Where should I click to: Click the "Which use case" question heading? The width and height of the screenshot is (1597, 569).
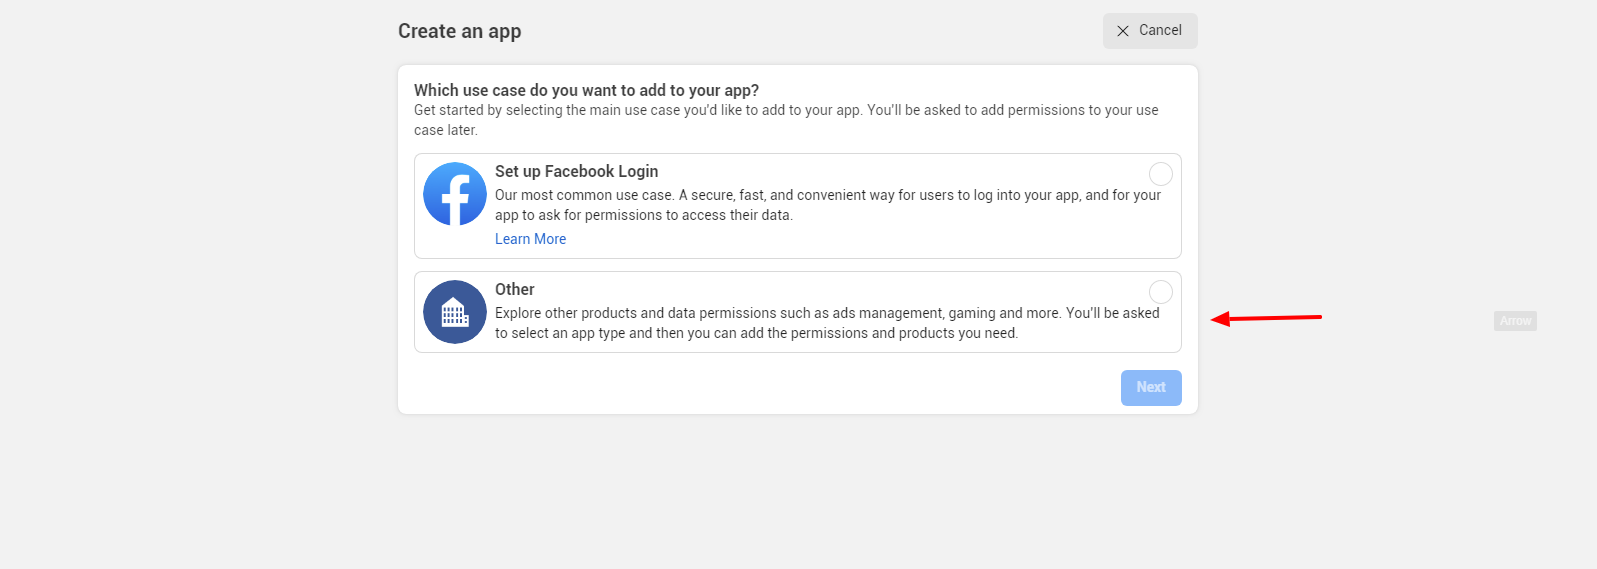pos(586,90)
